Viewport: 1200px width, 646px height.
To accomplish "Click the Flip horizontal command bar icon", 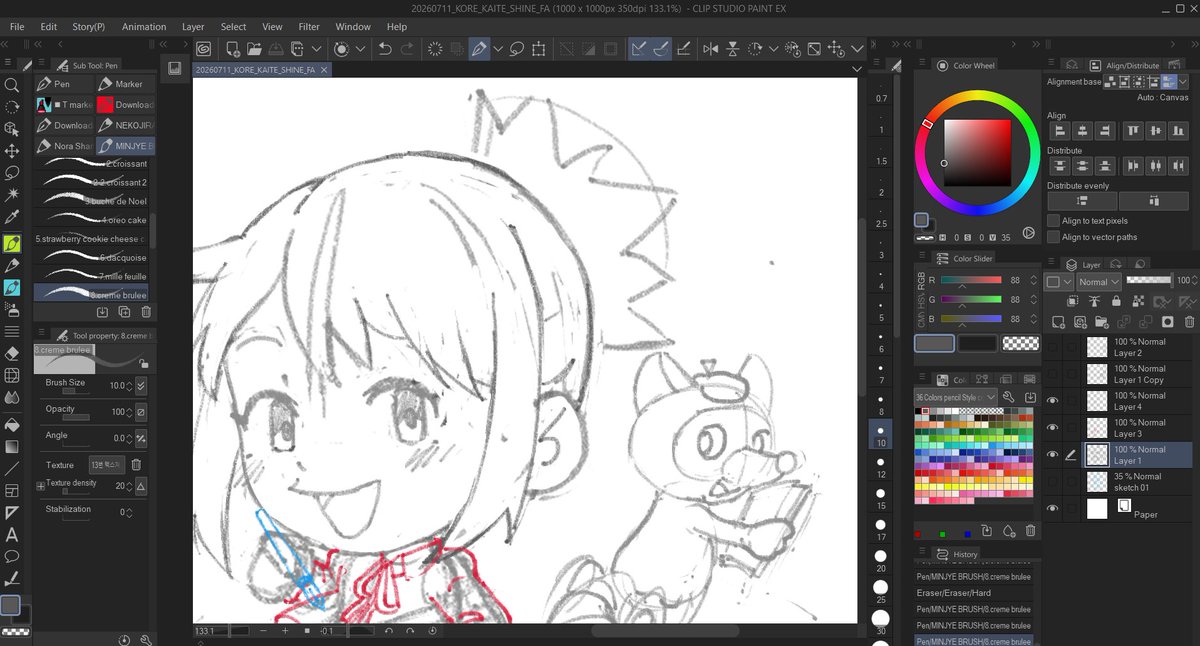I will (711, 48).
